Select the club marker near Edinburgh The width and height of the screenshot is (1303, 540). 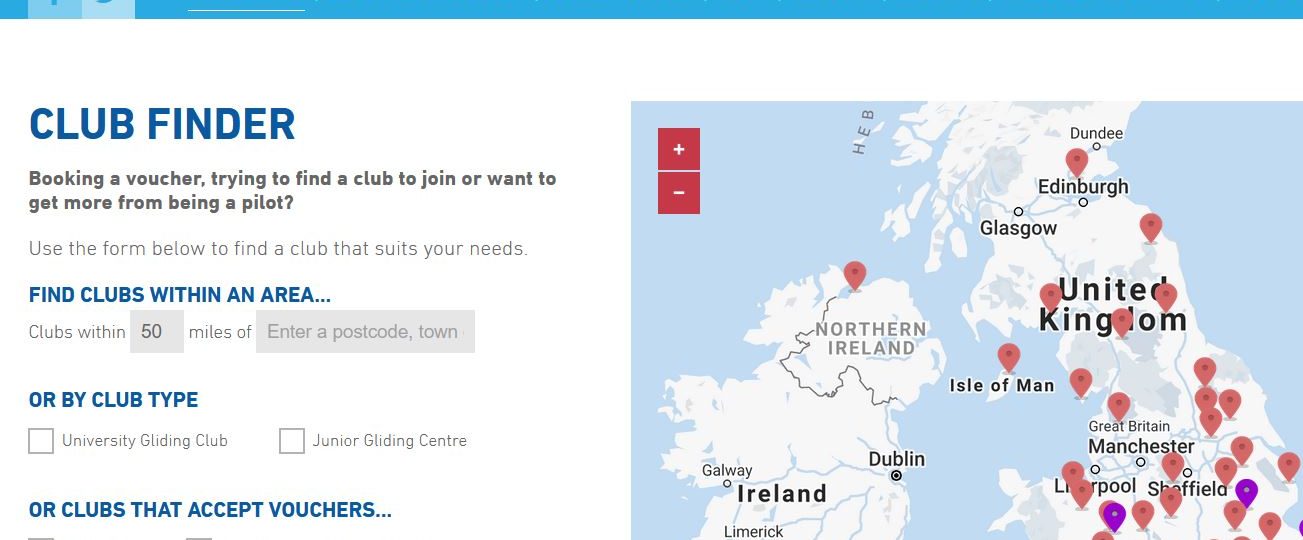1076,163
